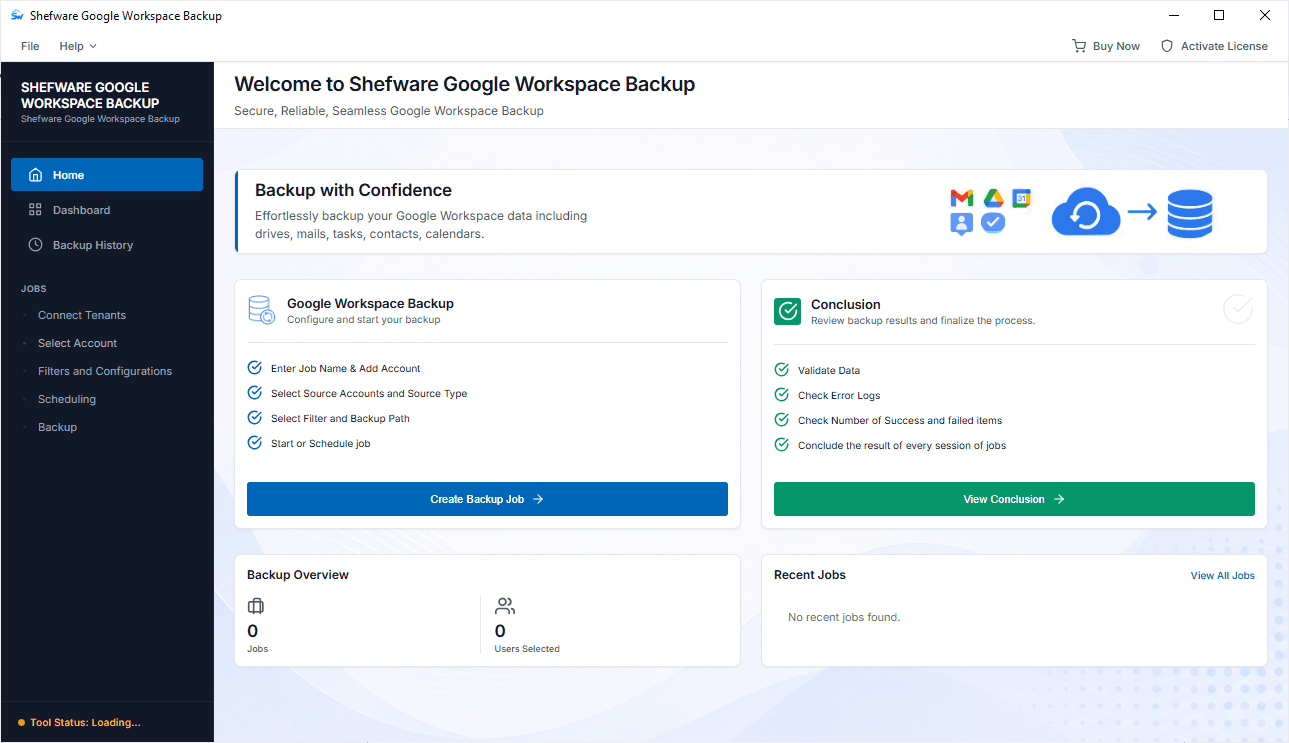Click "Select Source Accounts and Source Type" text

pos(369,393)
